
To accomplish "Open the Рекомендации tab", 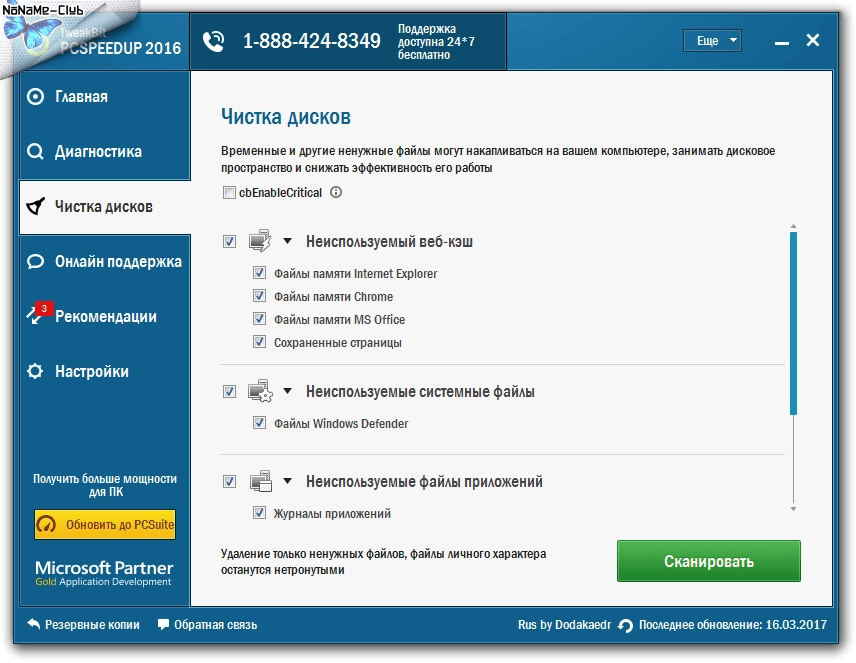I will click(x=105, y=317).
